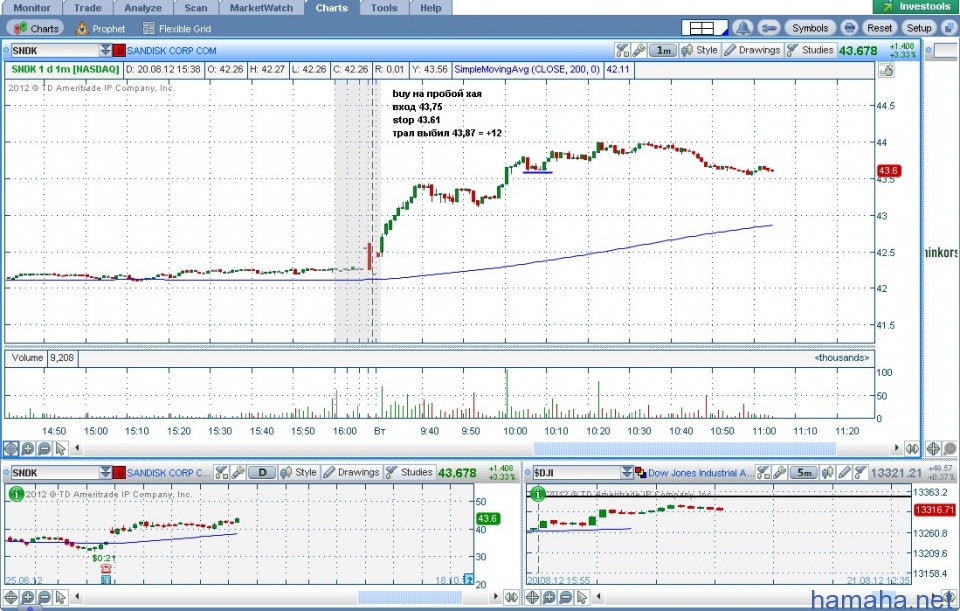Open the chart grid layout selector
This screenshot has width=960, height=611.
point(705,28)
